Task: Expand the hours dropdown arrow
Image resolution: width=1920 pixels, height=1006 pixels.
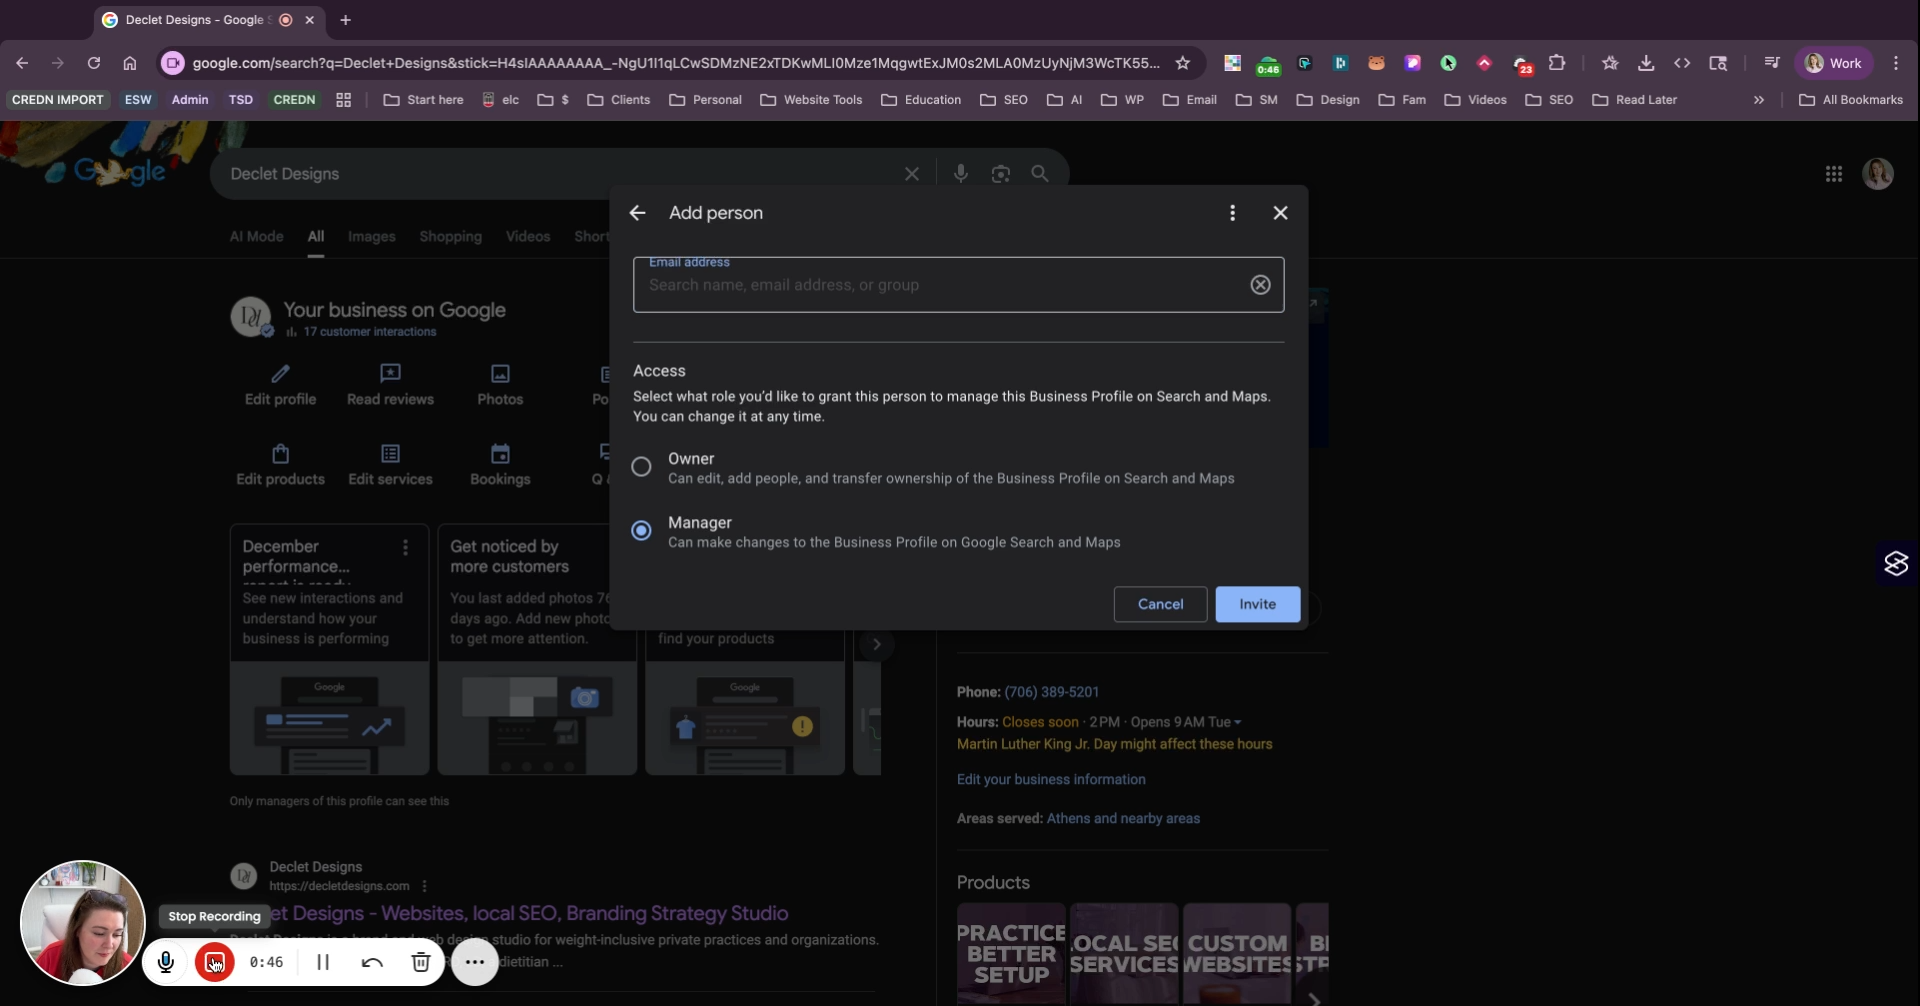Action: coord(1238,723)
